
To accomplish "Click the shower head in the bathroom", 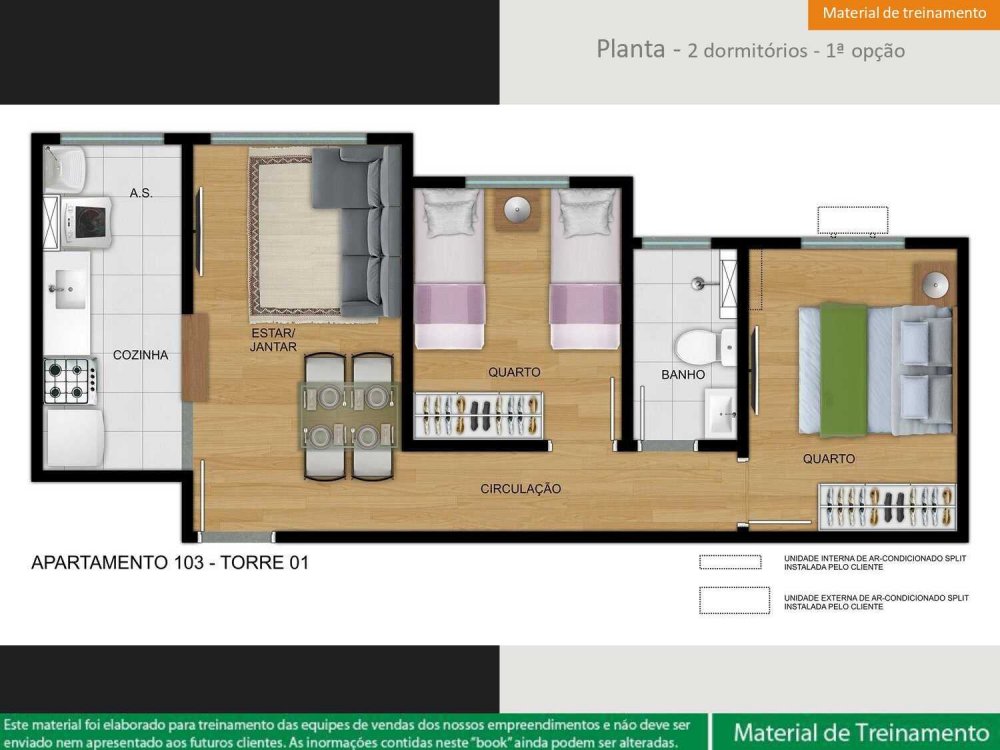I will pyautogui.click(x=699, y=283).
